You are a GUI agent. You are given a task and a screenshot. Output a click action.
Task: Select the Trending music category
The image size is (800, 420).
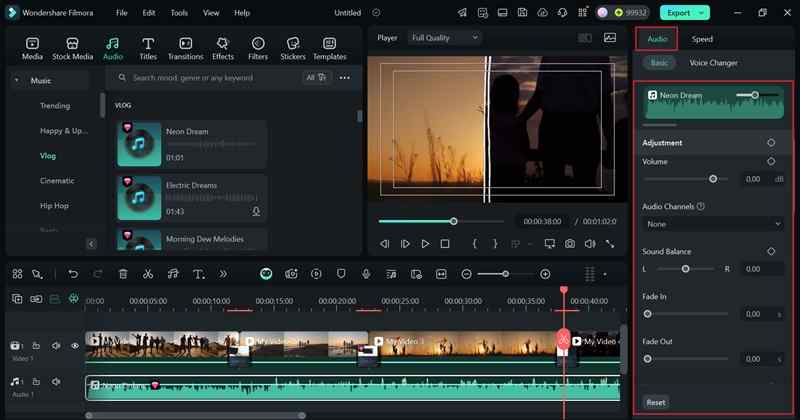click(x=55, y=106)
